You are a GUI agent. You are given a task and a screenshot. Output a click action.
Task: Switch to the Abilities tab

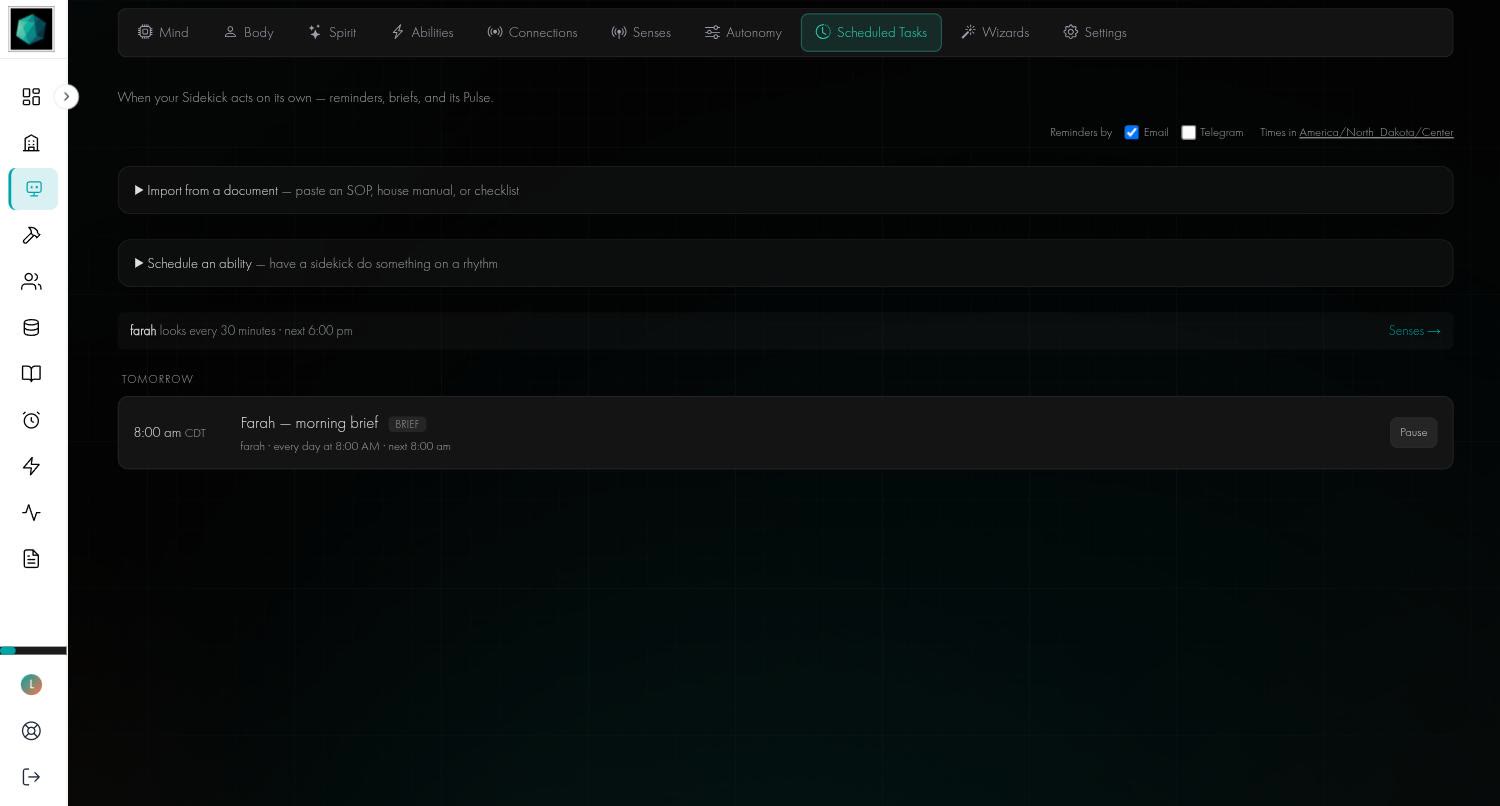tap(422, 32)
